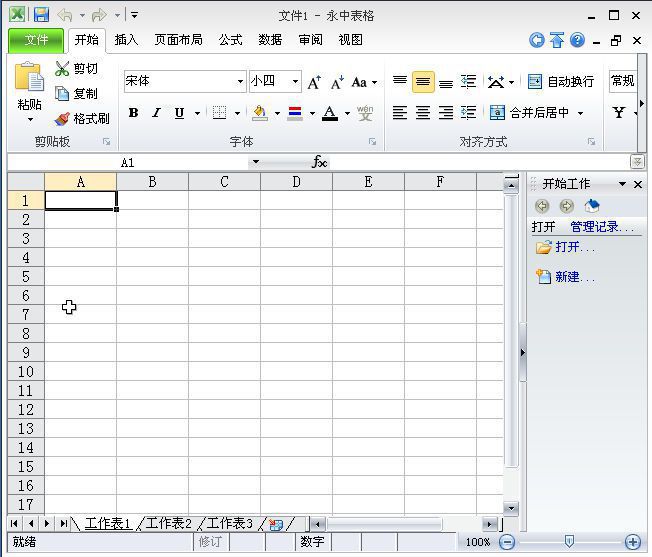Set bottom vertical alignment
The height and width of the screenshot is (557, 652).
446,84
